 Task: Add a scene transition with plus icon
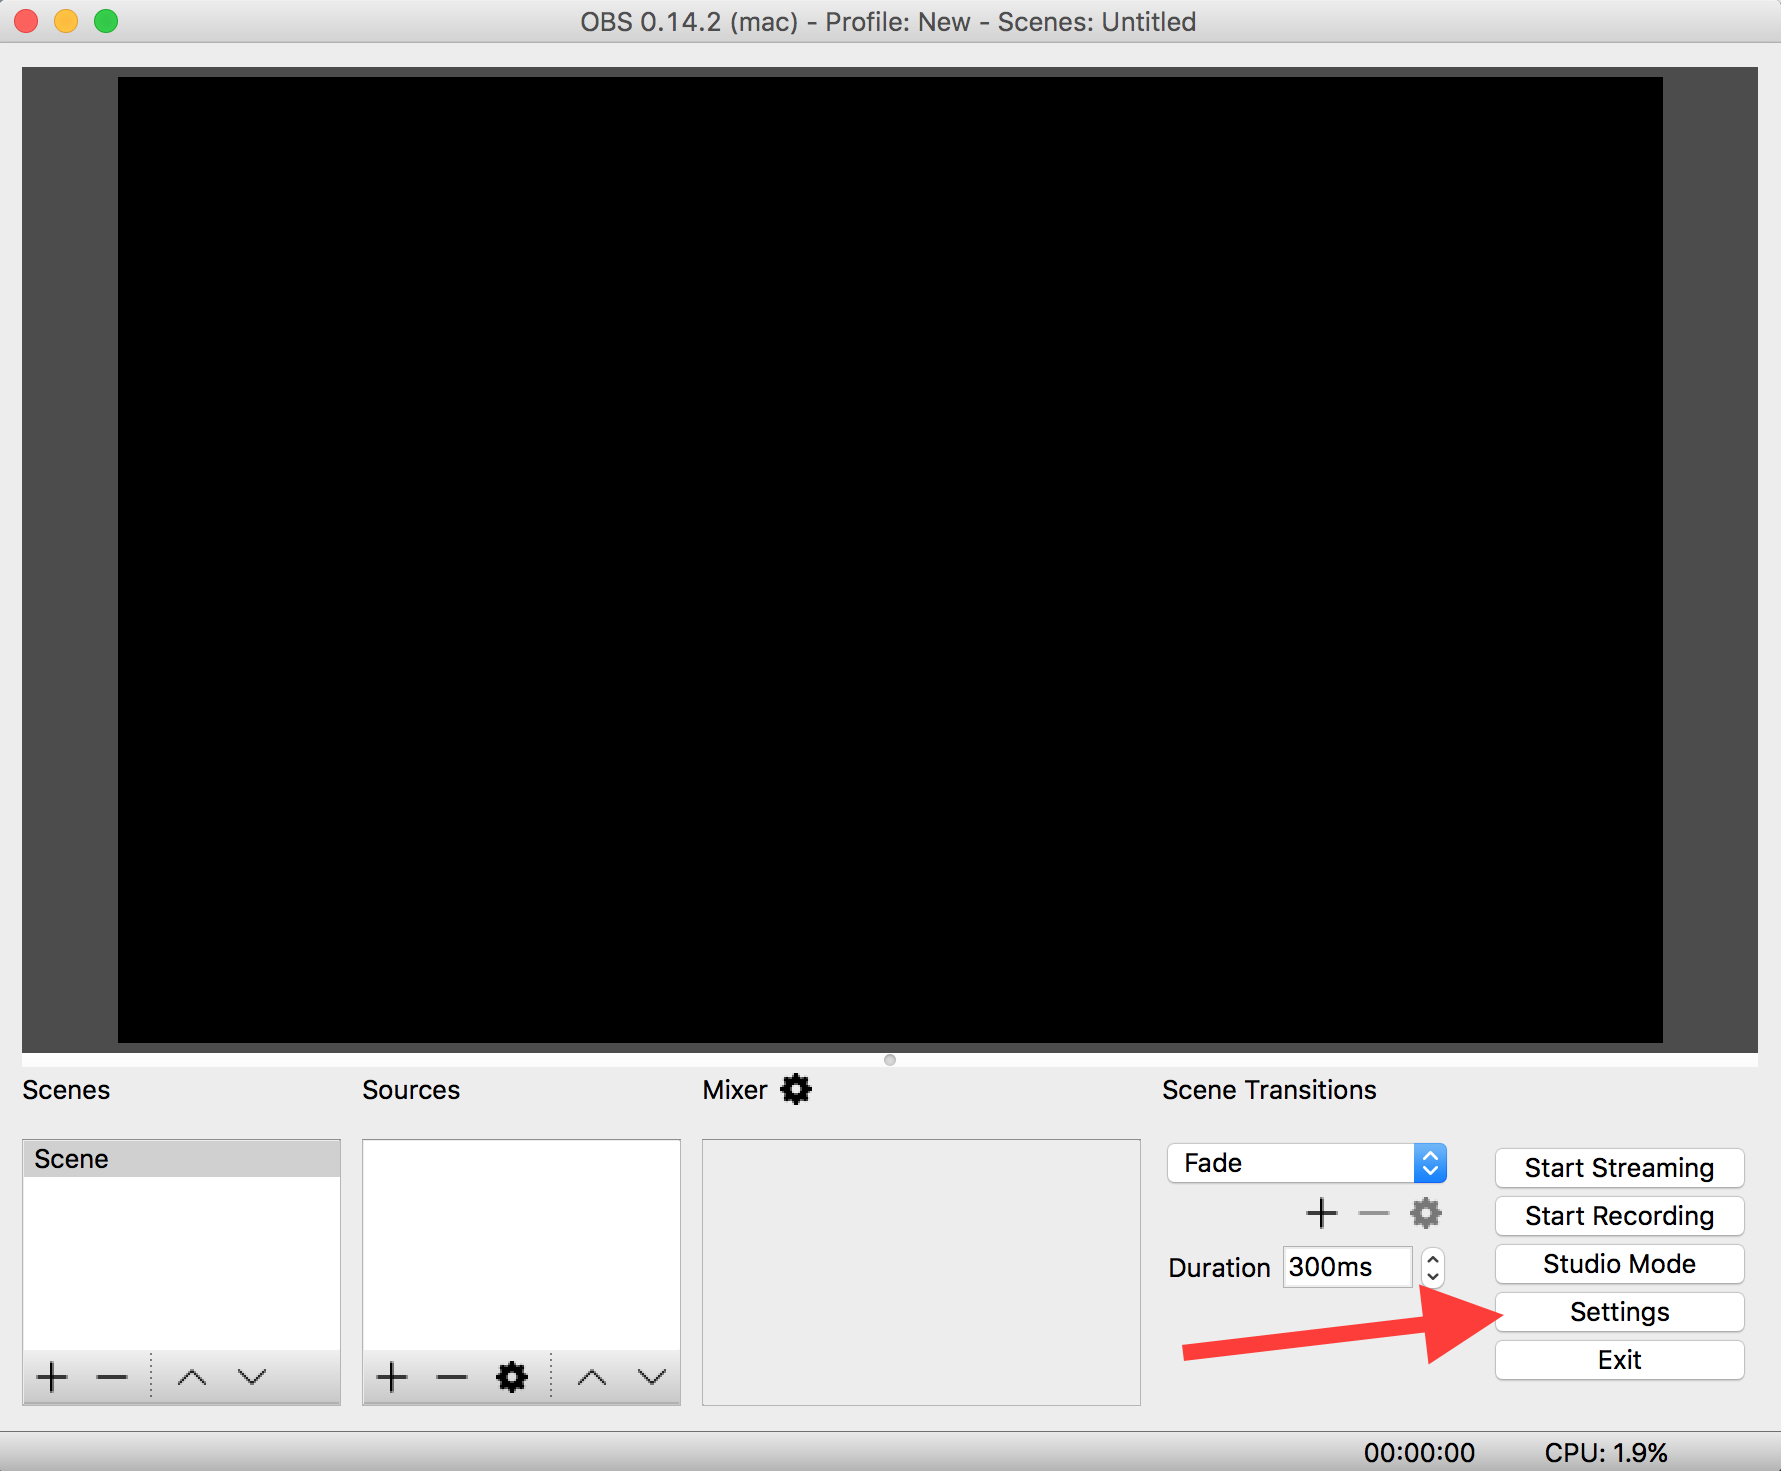click(x=1321, y=1213)
